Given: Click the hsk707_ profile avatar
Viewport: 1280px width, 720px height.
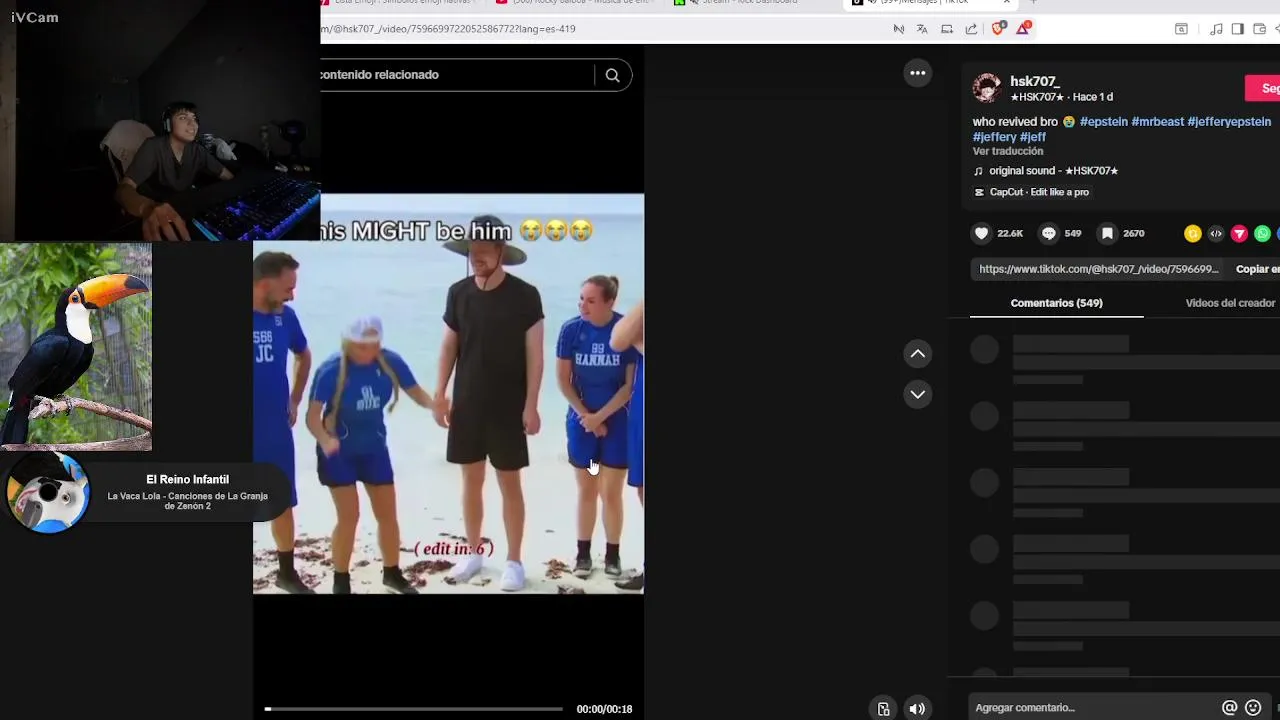Looking at the screenshot, I should 987,88.
